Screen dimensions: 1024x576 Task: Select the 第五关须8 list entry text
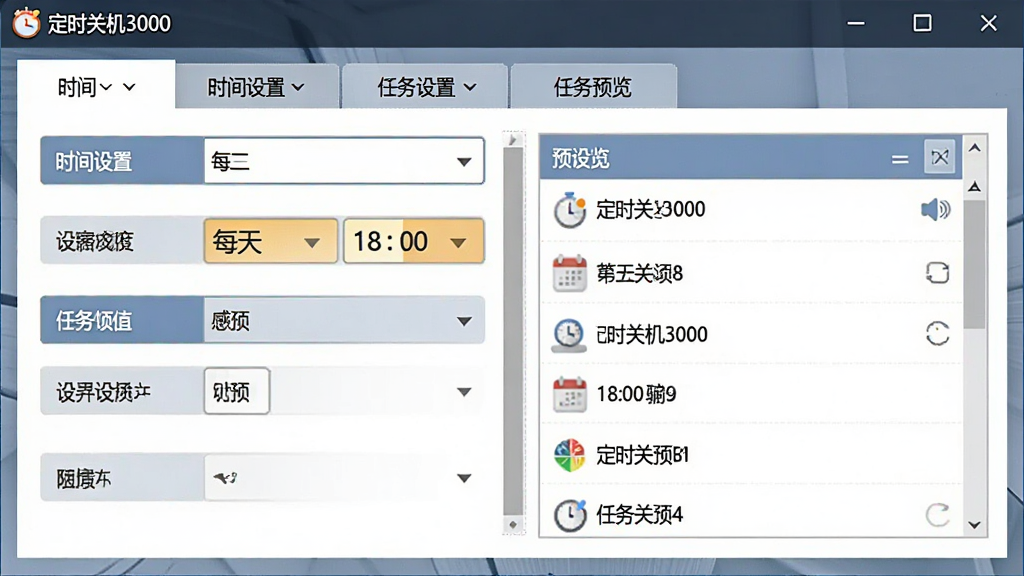click(639, 274)
